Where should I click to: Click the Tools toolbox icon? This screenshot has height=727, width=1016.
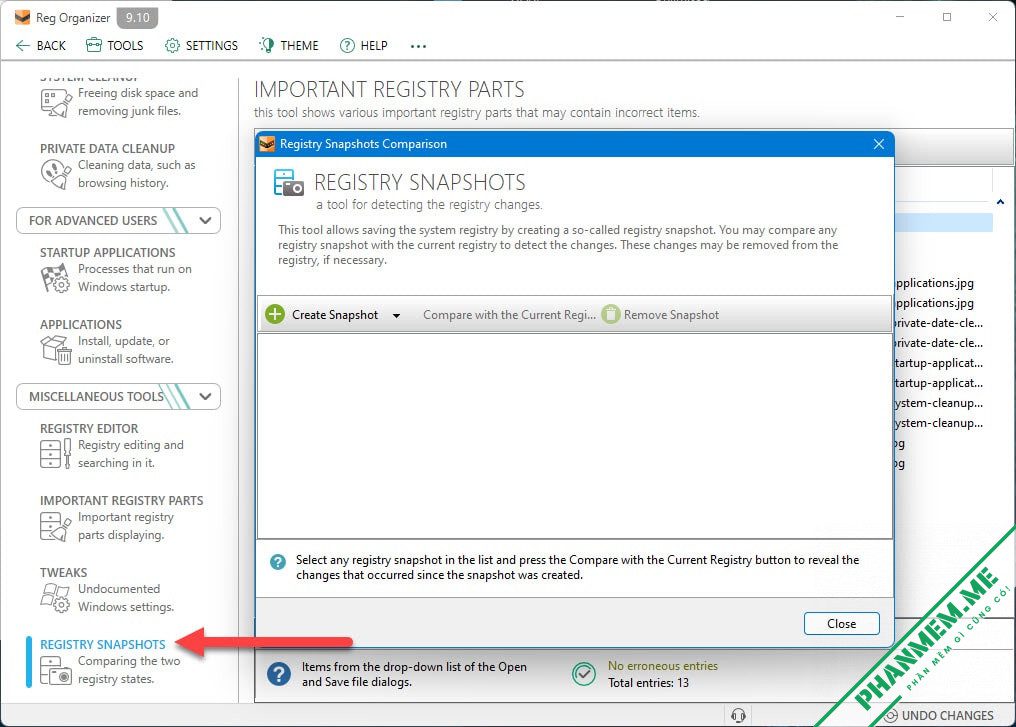(x=94, y=45)
